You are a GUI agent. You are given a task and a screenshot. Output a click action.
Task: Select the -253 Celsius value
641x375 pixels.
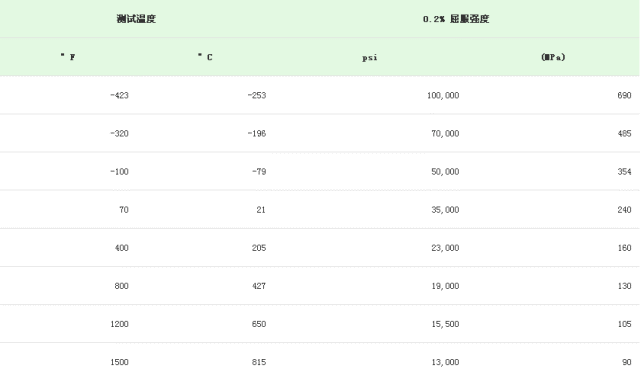coord(257,95)
